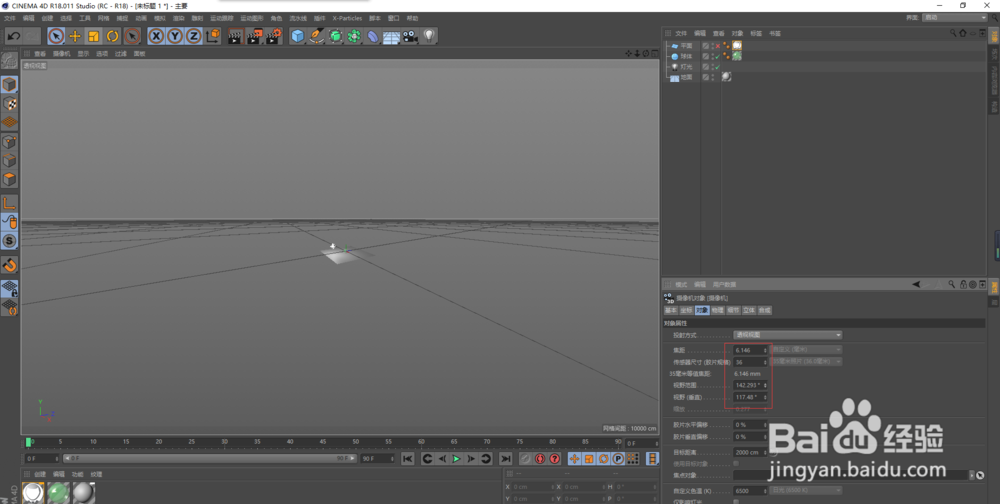Image resolution: width=1000 pixels, height=504 pixels.
Task: Open the Subdivision Surface generators icon
Action: tap(335, 36)
